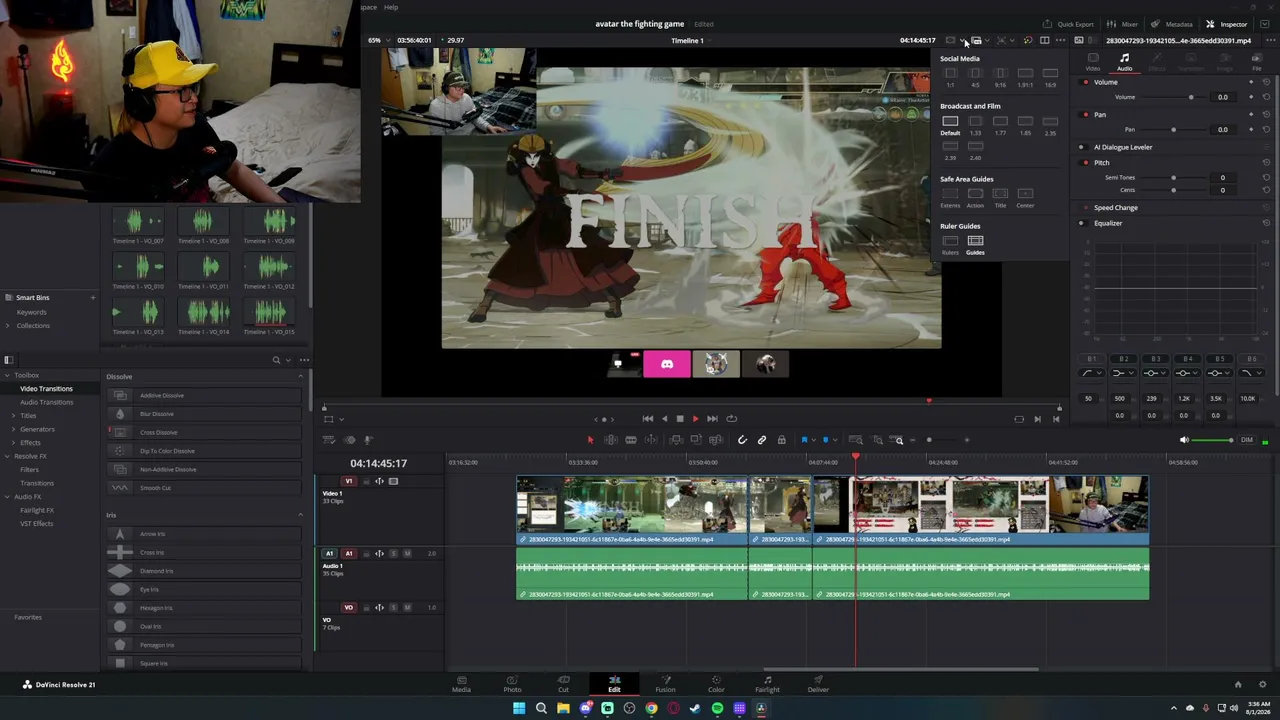This screenshot has height=720, width=1280.
Task: Choose the 2.35 film aspect guide
Action: pyautogui.click(x=1050, y=125)
